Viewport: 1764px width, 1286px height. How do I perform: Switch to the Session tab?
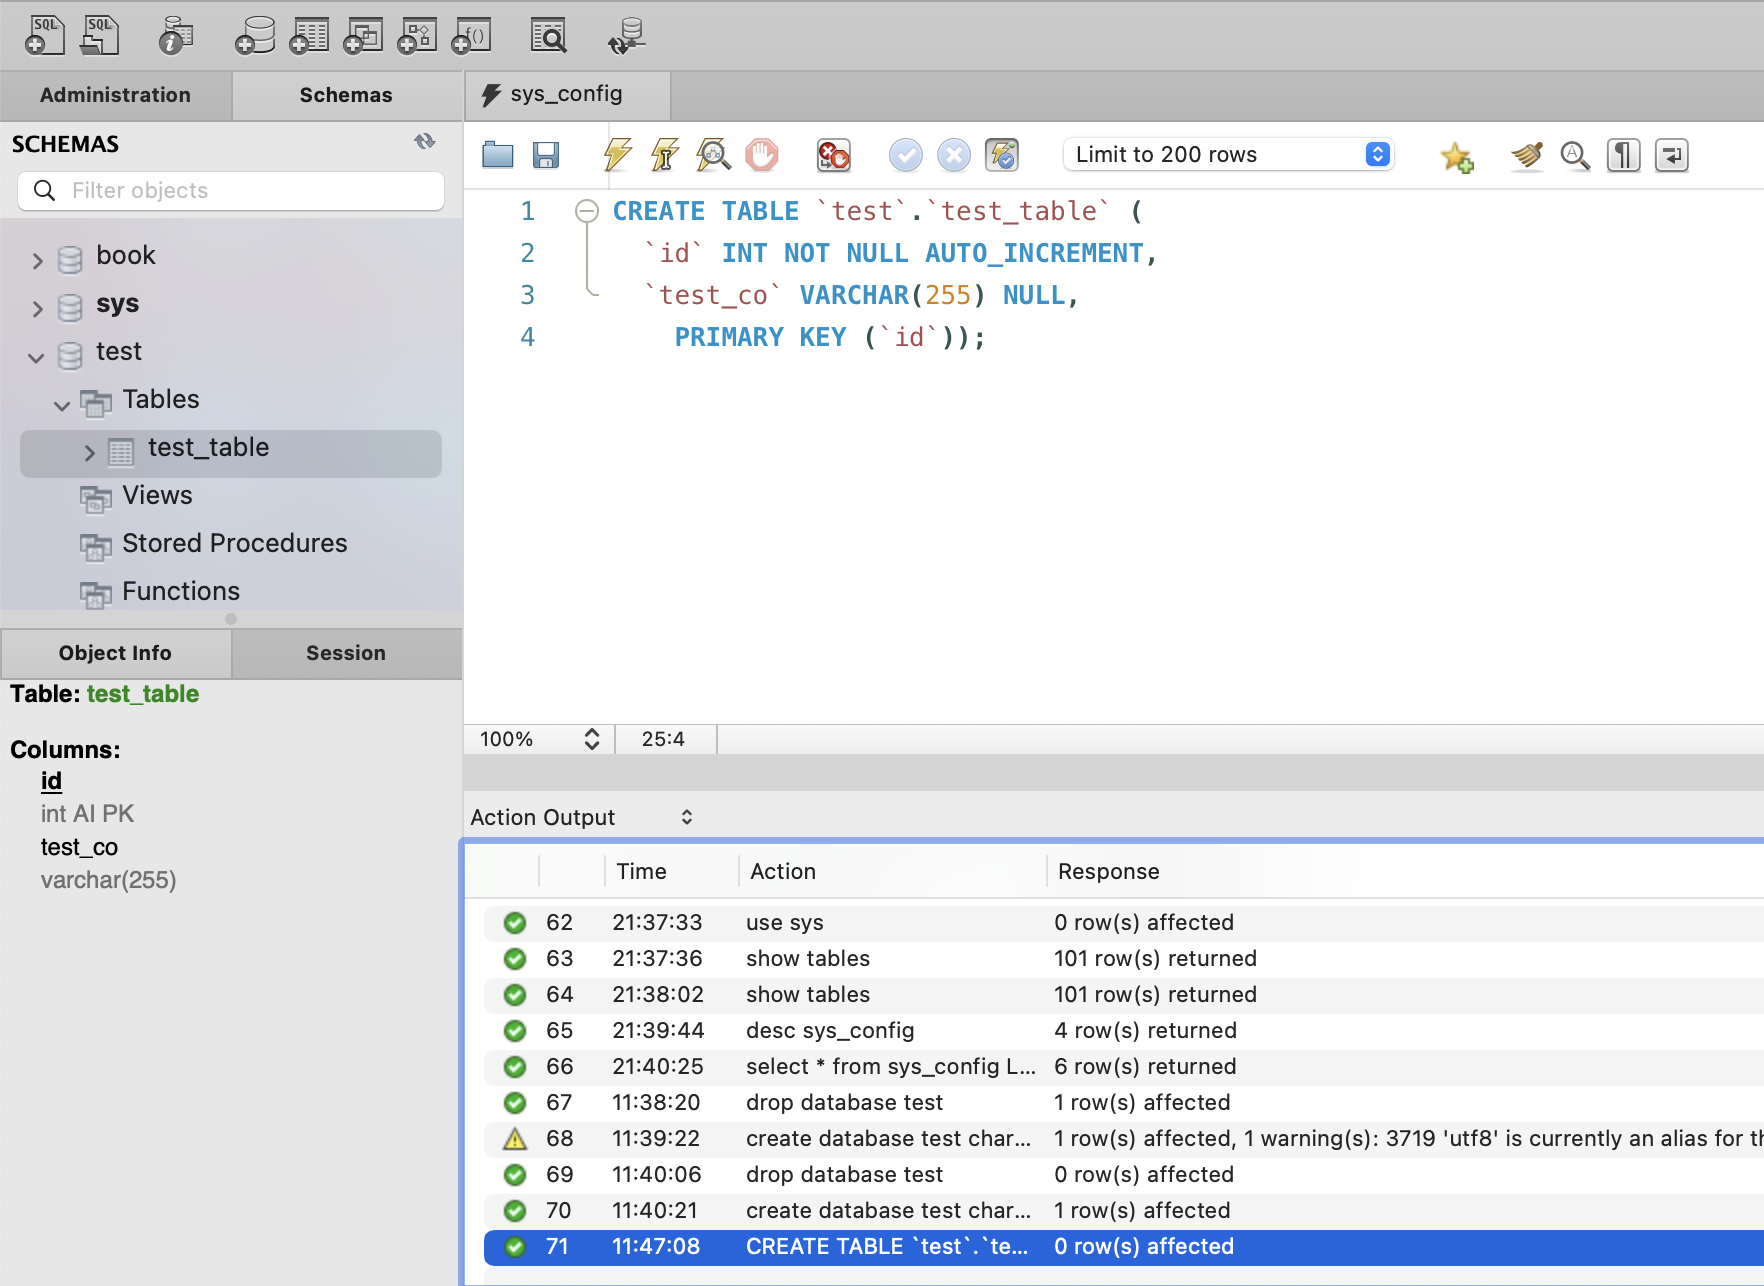pos(345,653)
